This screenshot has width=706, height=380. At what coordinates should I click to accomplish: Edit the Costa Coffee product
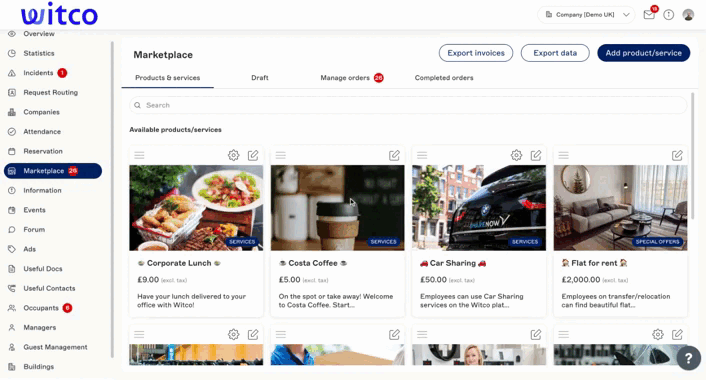coord(394,155)
